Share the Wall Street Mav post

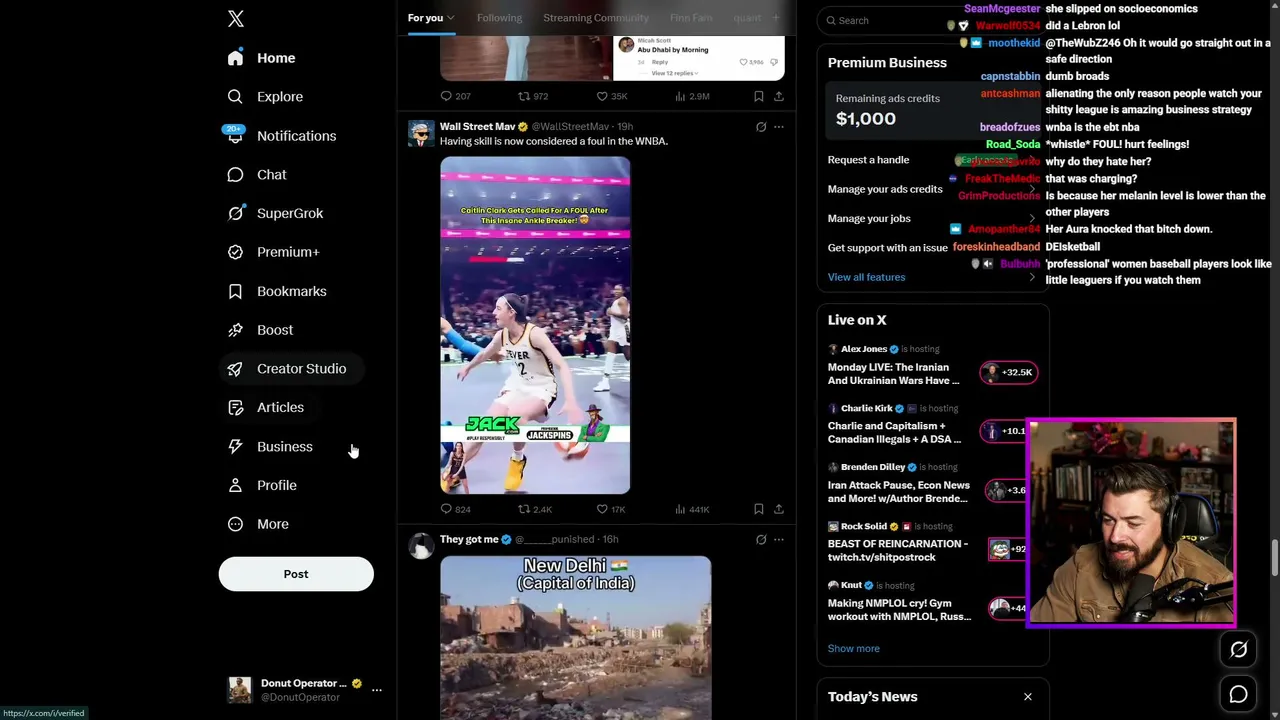pyautogui.click(x=779, y=509)
